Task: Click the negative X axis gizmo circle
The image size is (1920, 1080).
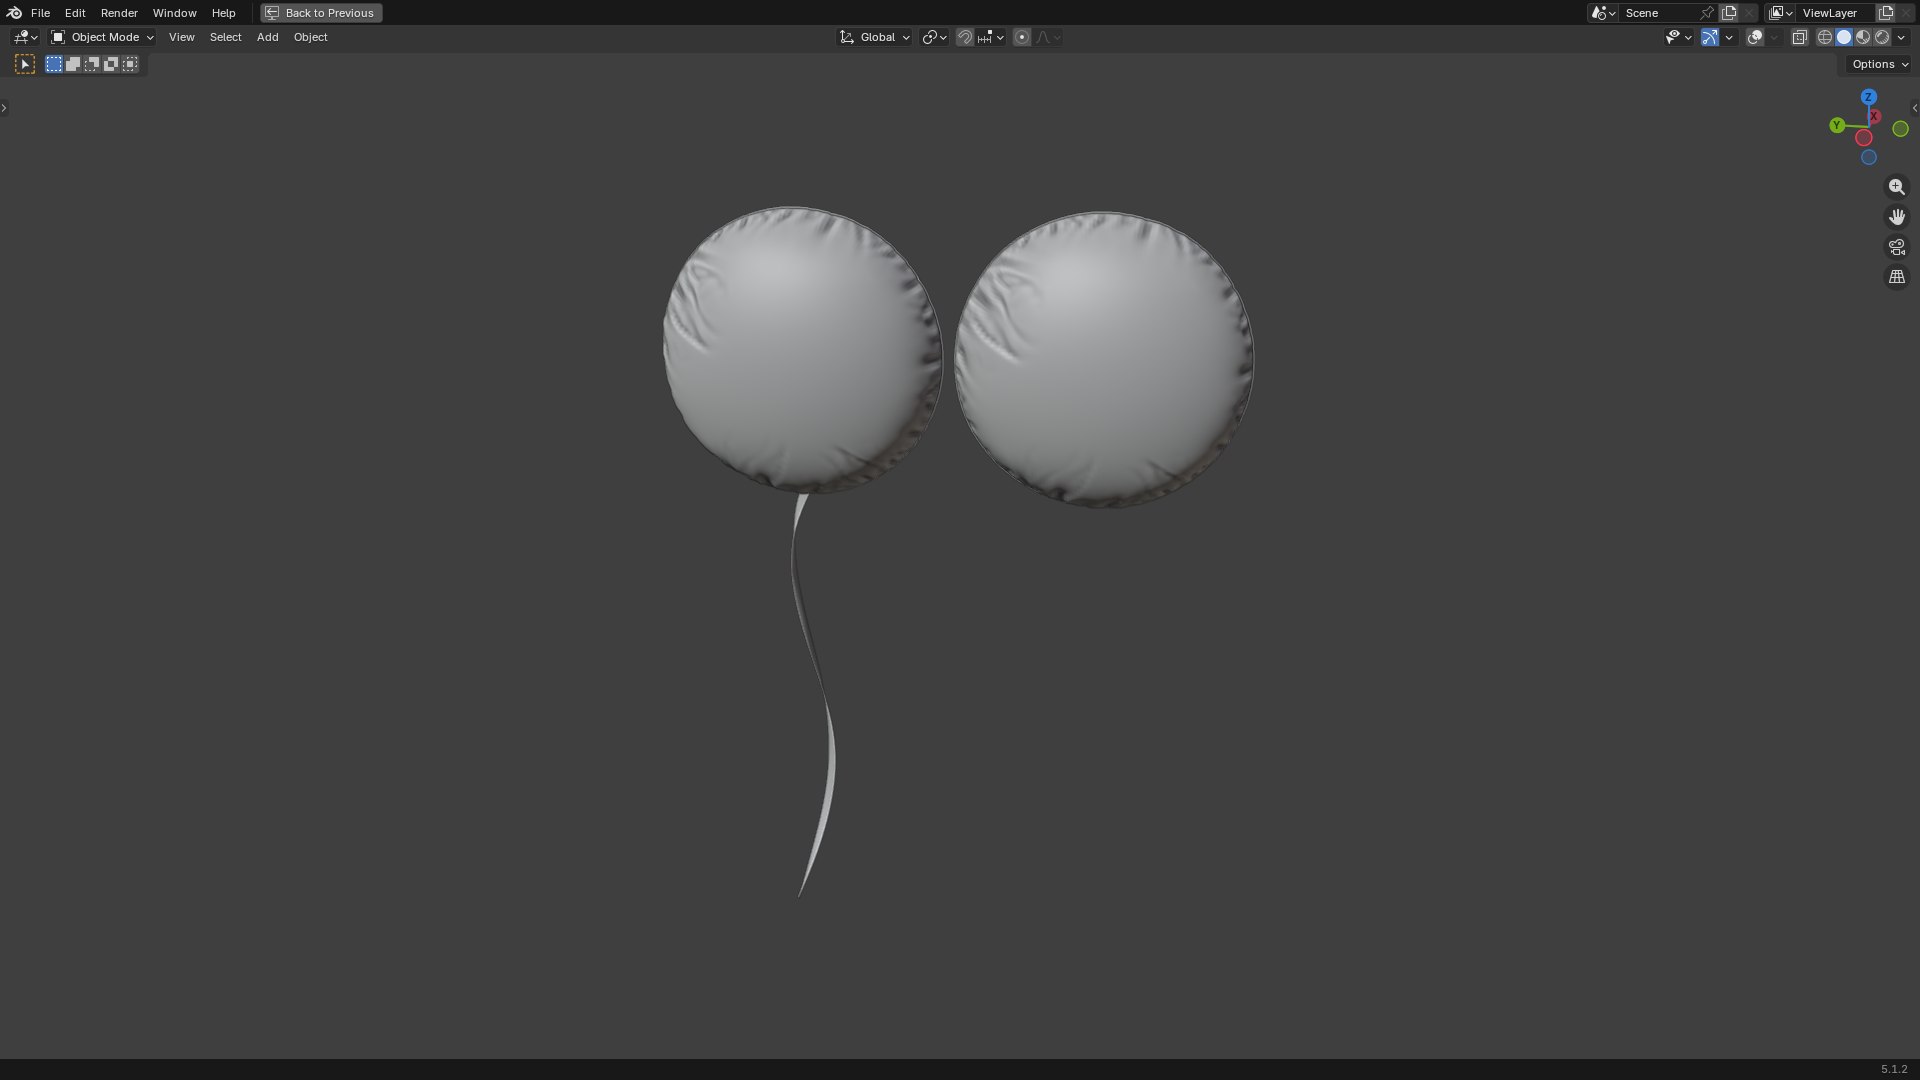Action: click(x=1864, y=138)
